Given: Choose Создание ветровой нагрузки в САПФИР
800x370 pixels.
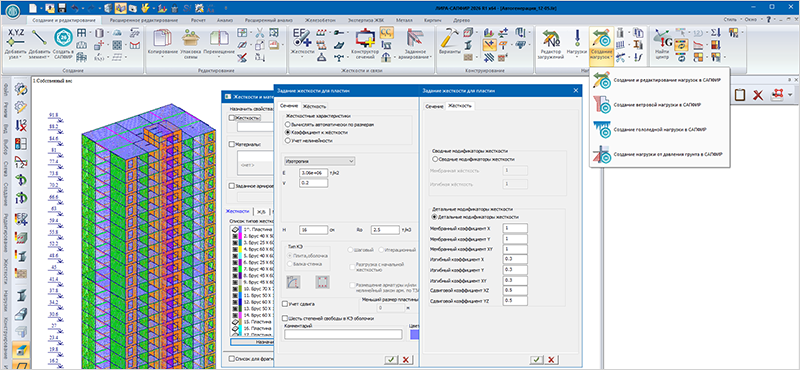Looking at the screenshot, I should point(657,105).
